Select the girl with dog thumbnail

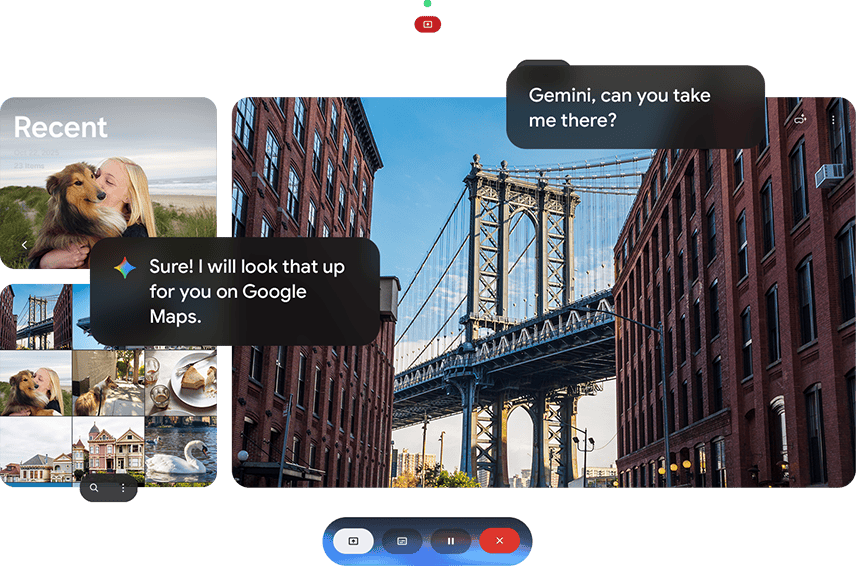(x=35, y=382)
